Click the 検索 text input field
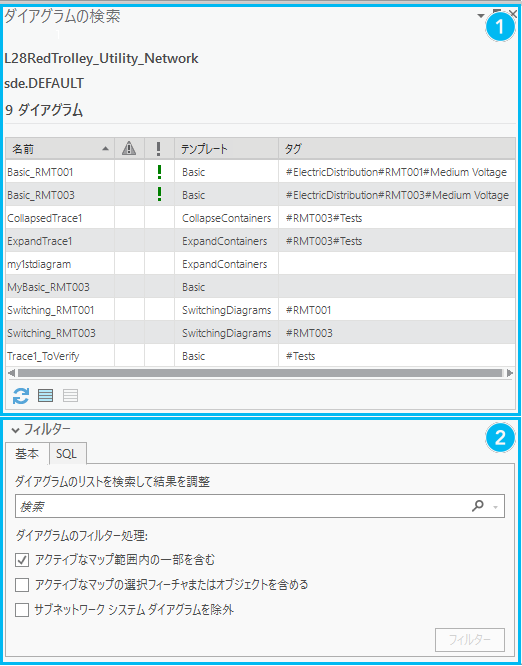 242,506
